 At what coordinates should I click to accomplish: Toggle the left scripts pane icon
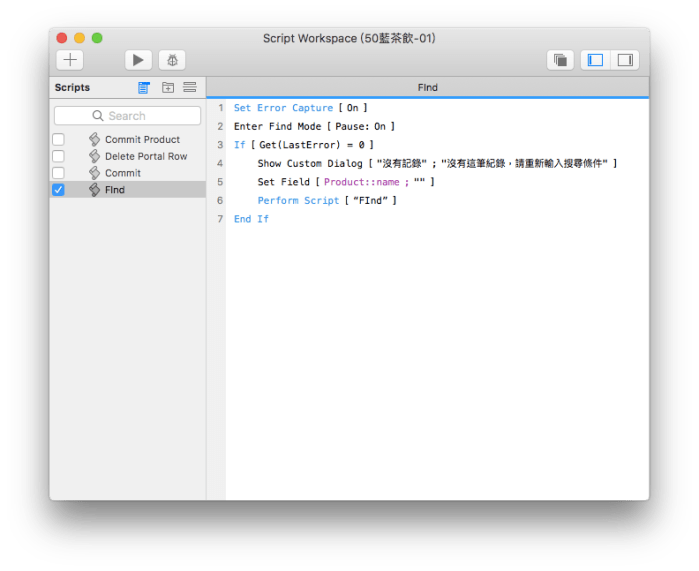coord(595,60)
